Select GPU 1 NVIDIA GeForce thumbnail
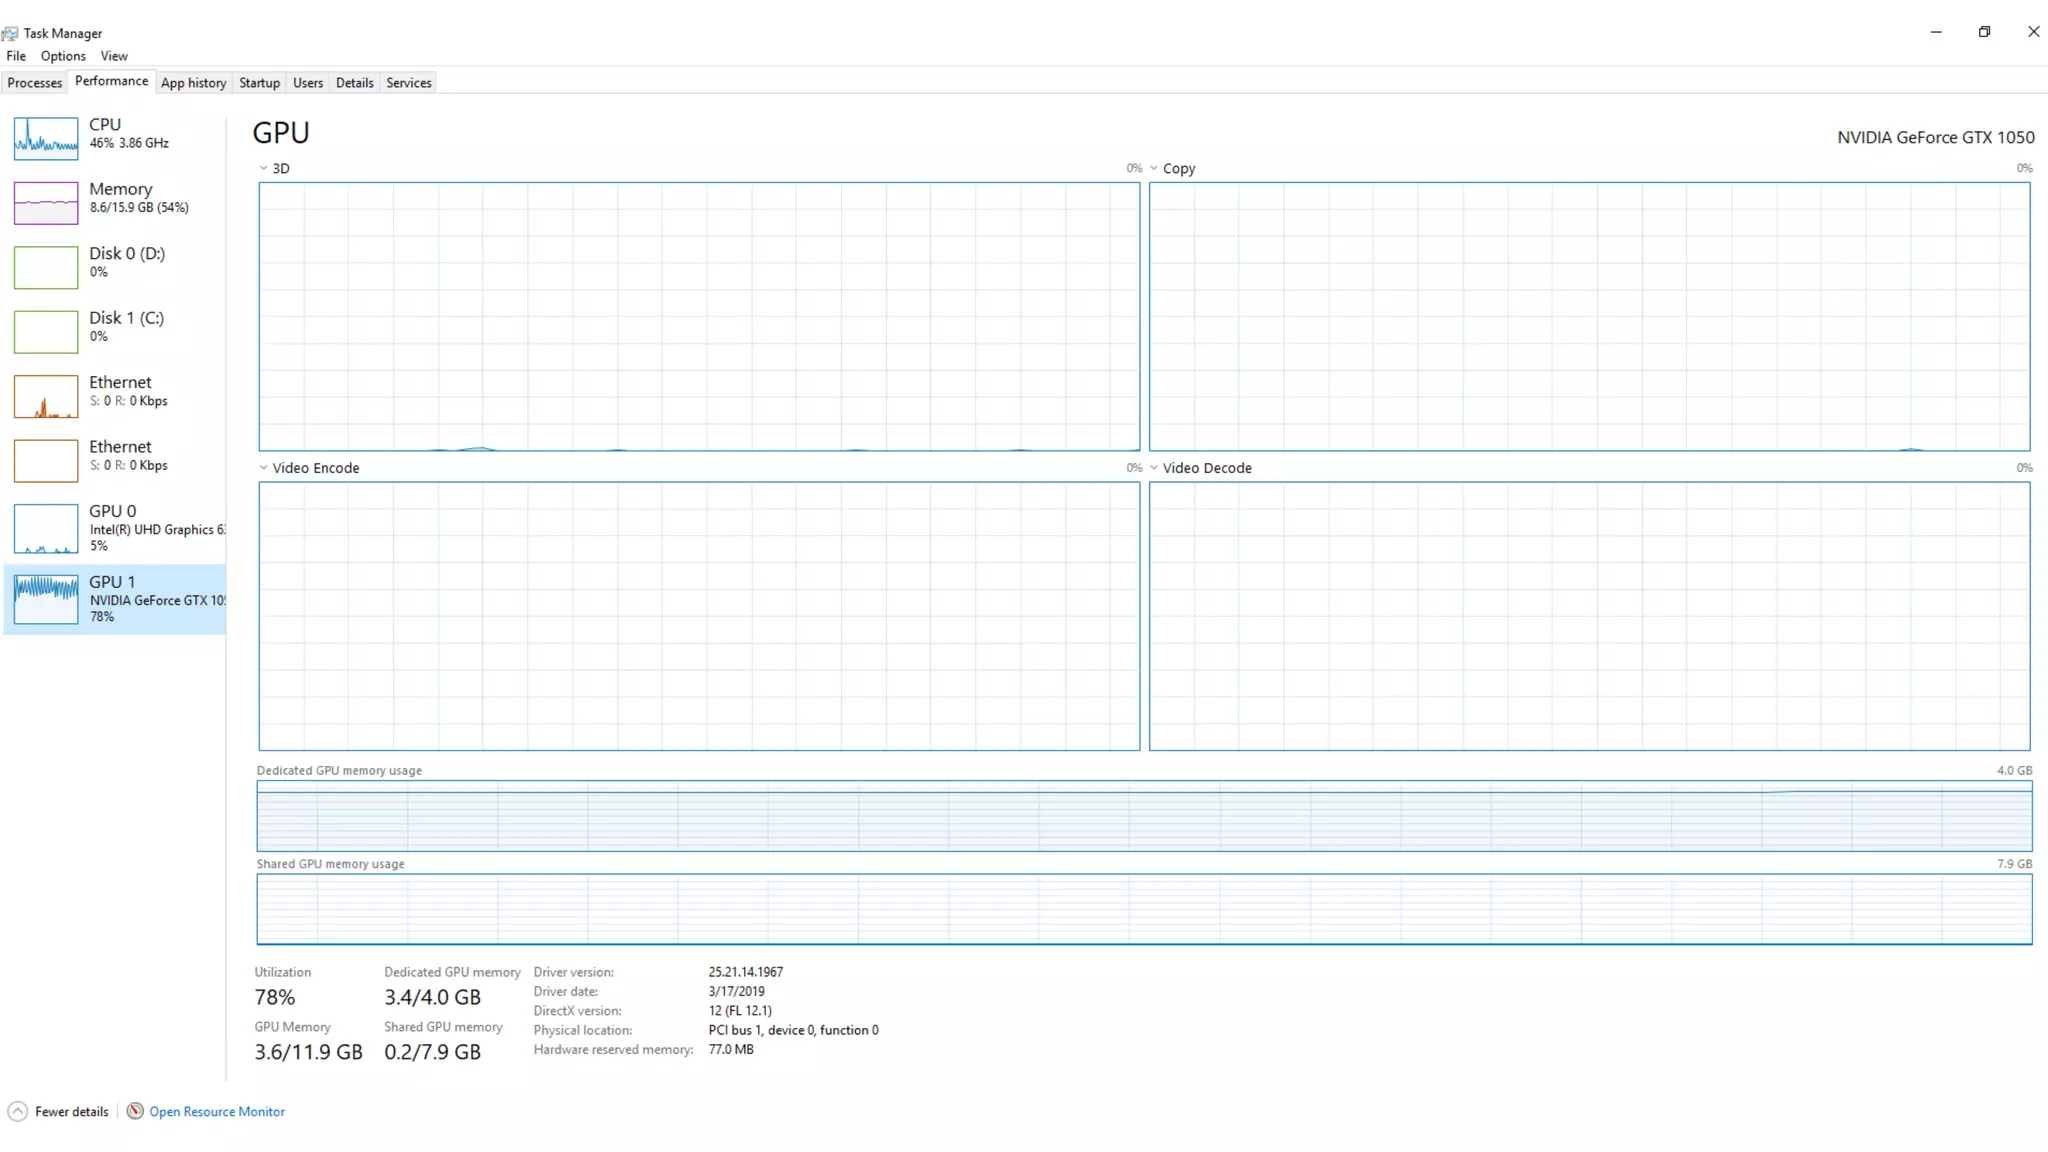The width and height of the screenshot is (2048, 1152). tap(46, 599)
